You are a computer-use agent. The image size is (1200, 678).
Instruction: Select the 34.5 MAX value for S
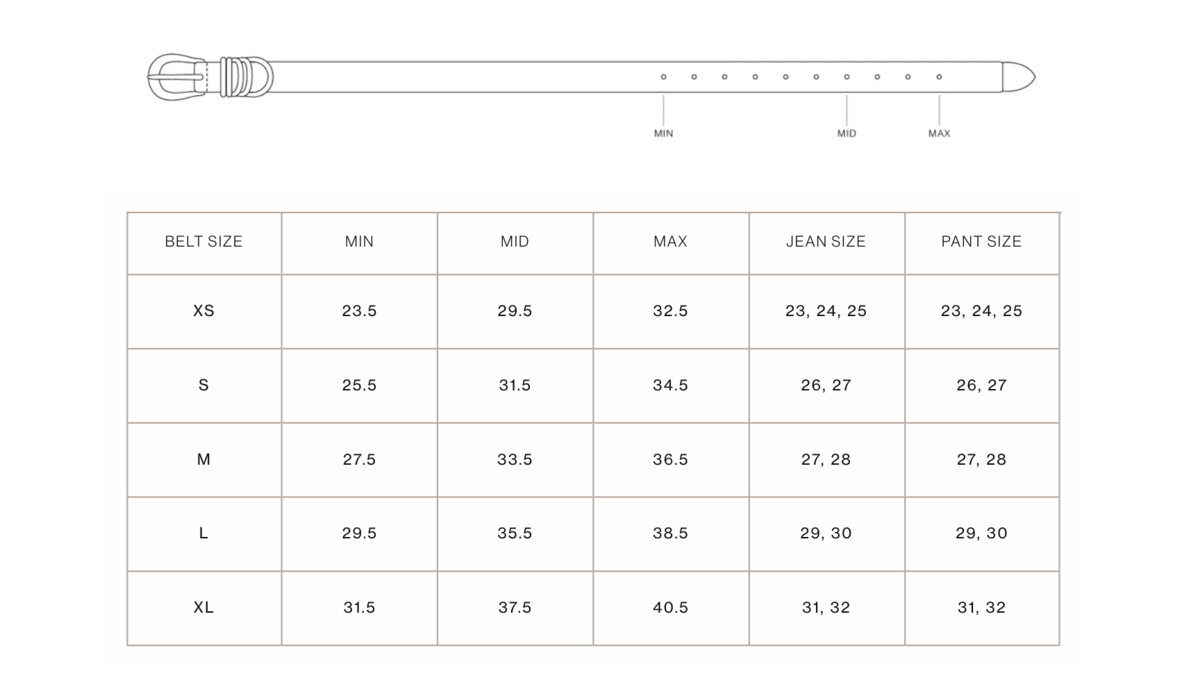670,385
